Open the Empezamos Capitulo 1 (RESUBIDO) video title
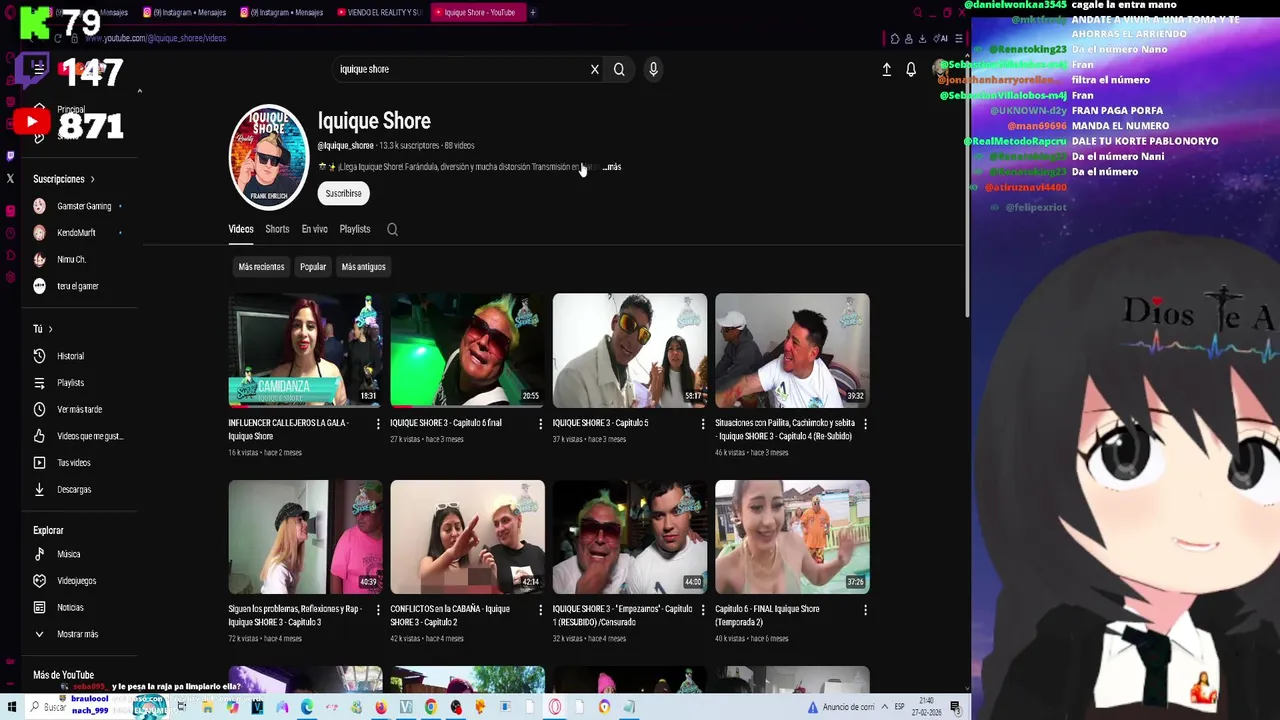The image size is (1280, 720). (622, 615)
